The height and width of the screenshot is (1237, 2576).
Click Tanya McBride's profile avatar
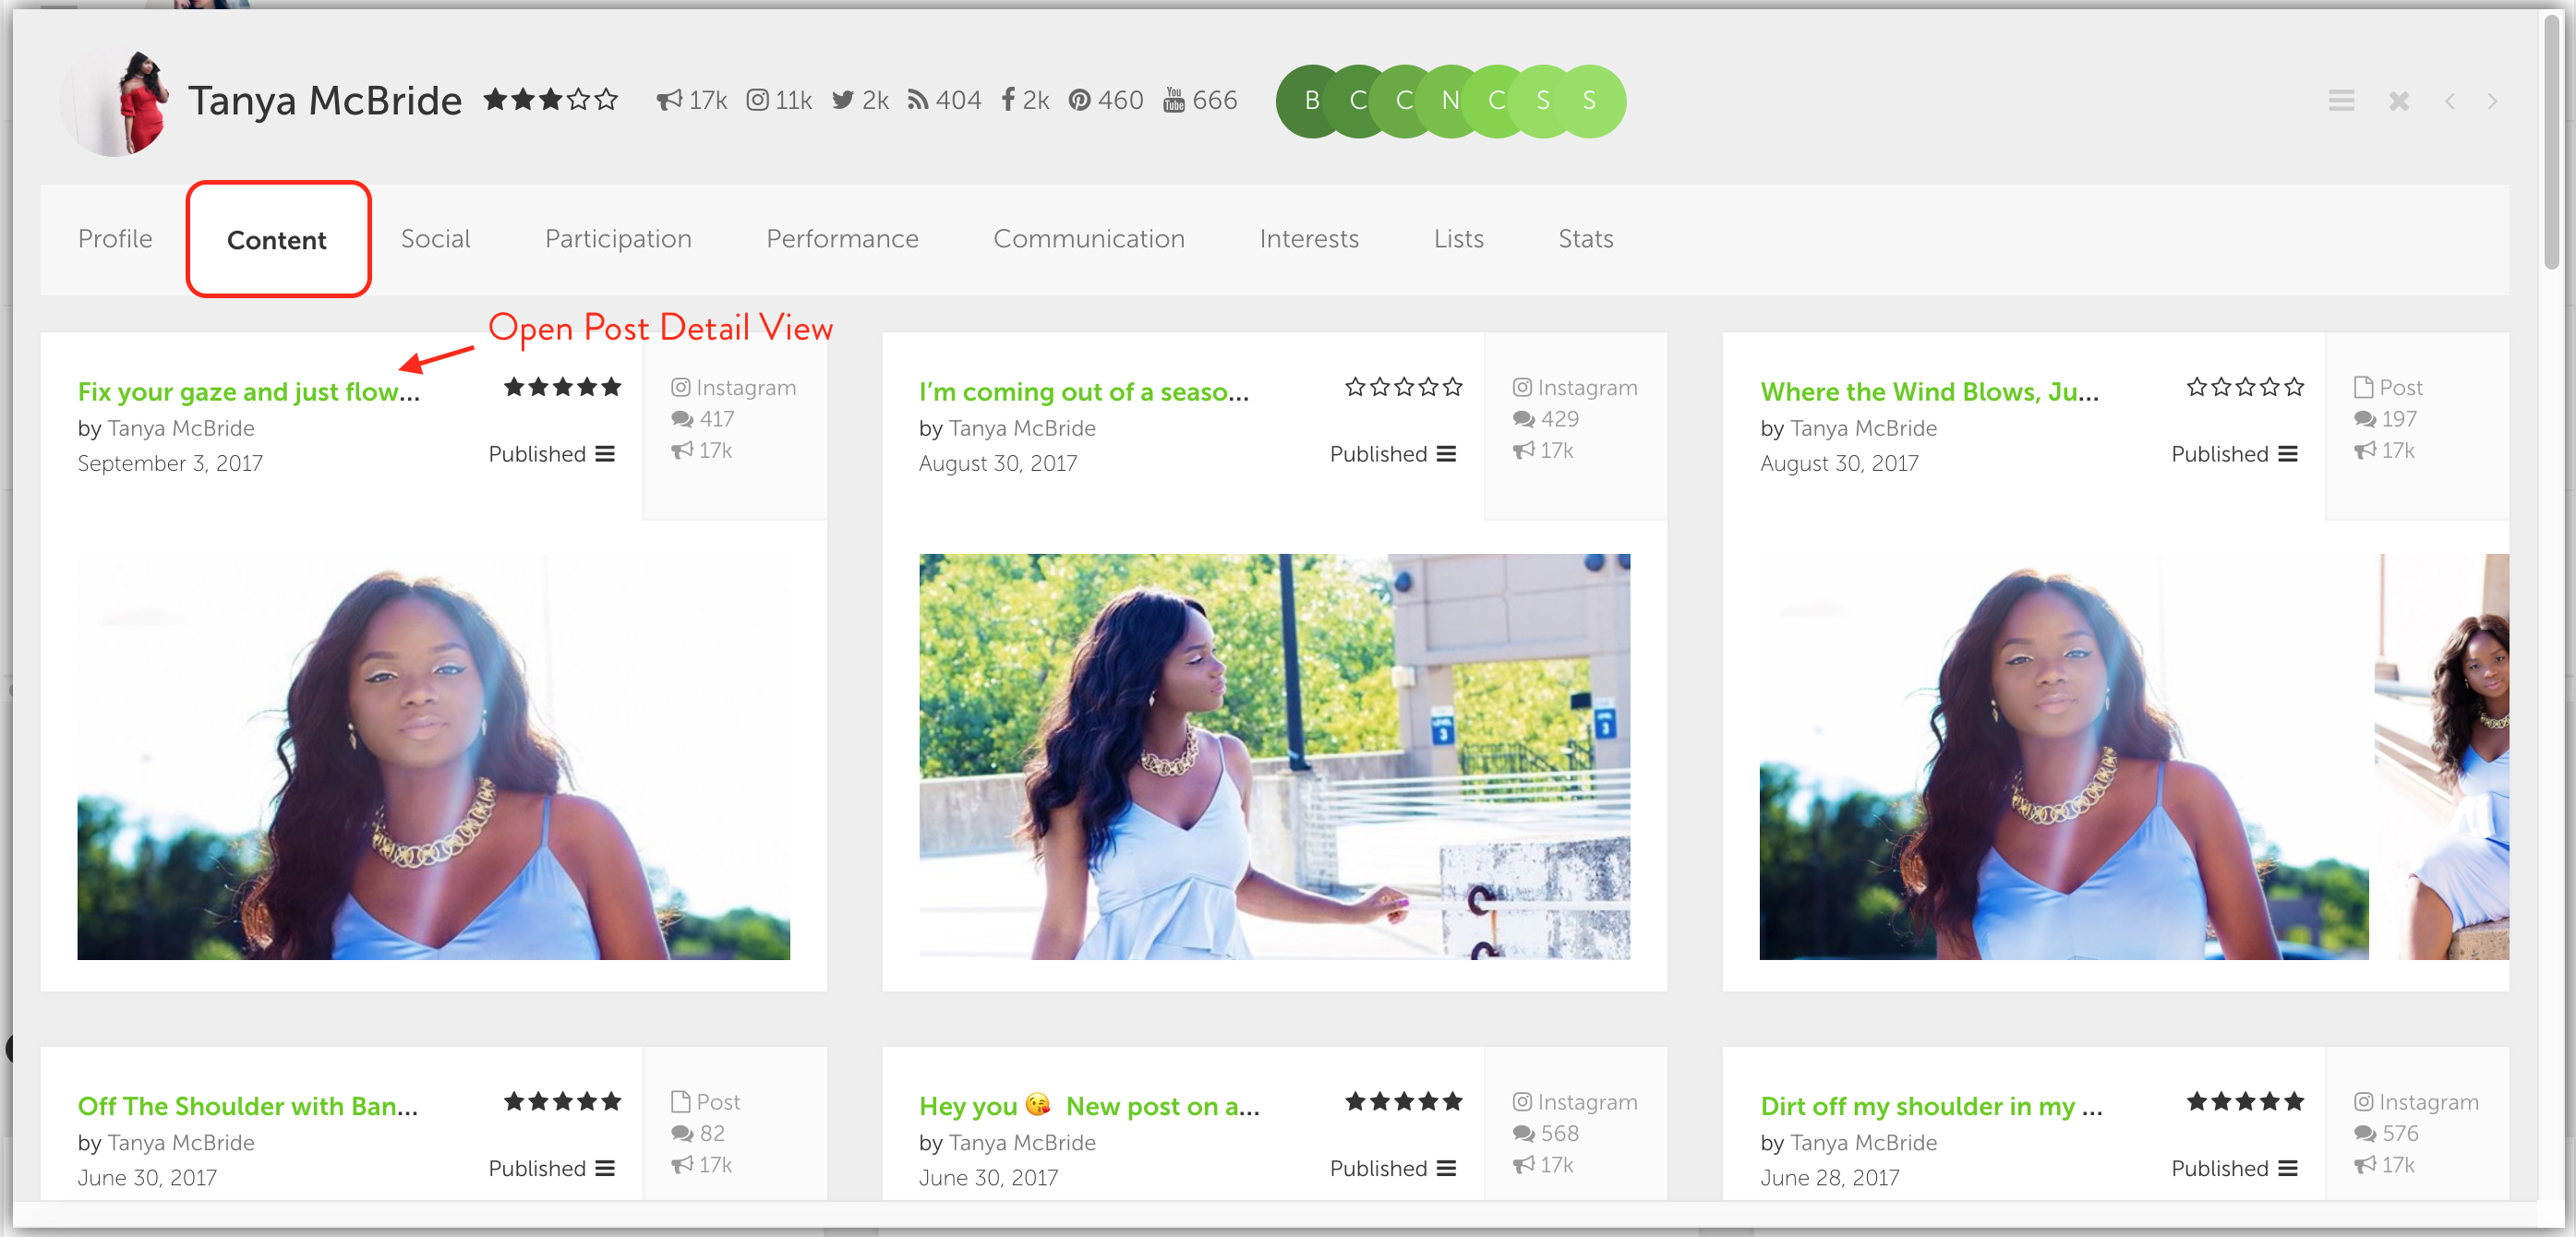[x=115, y=102]
